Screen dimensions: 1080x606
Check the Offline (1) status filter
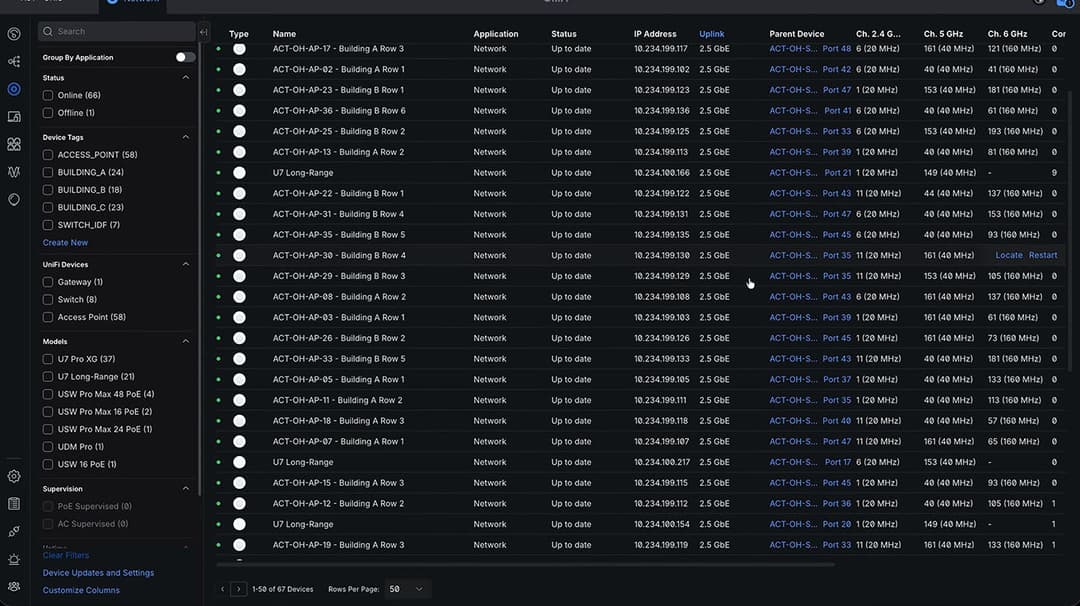48,113
